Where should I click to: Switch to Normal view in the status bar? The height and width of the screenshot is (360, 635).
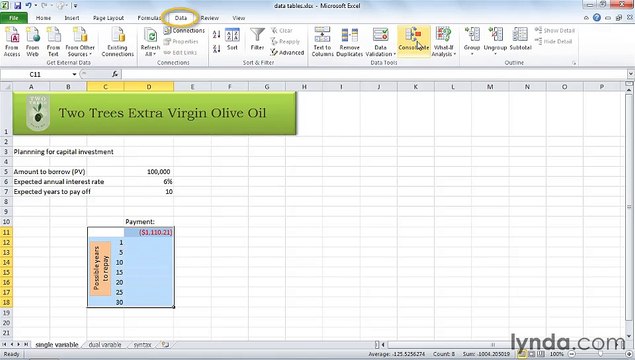point(523,354)
